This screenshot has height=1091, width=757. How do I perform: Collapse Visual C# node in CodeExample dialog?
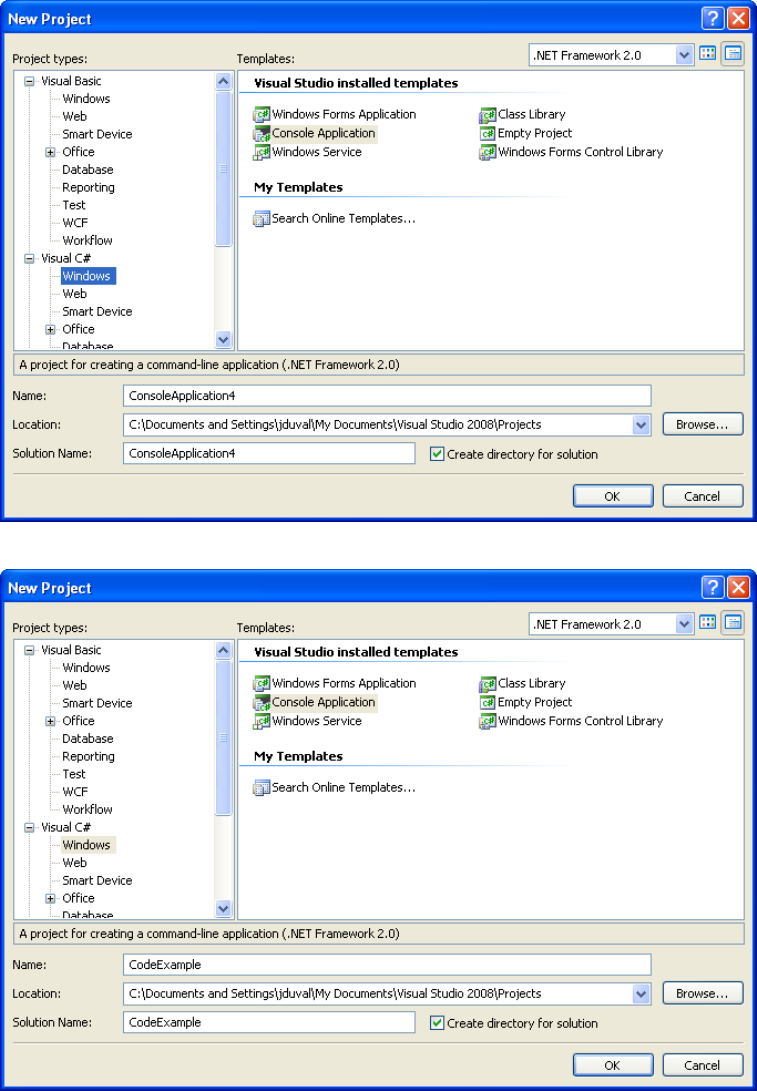click(29, 828)
